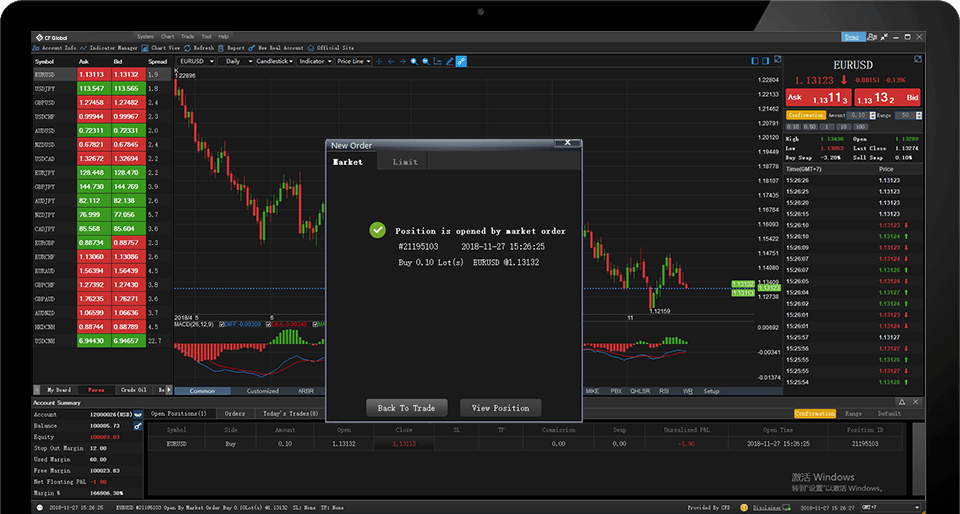The width and height of the screenshot is (960, 514).
Task: Toggle the yellow Confirmation button in quote panel
Action: (805, 116)
